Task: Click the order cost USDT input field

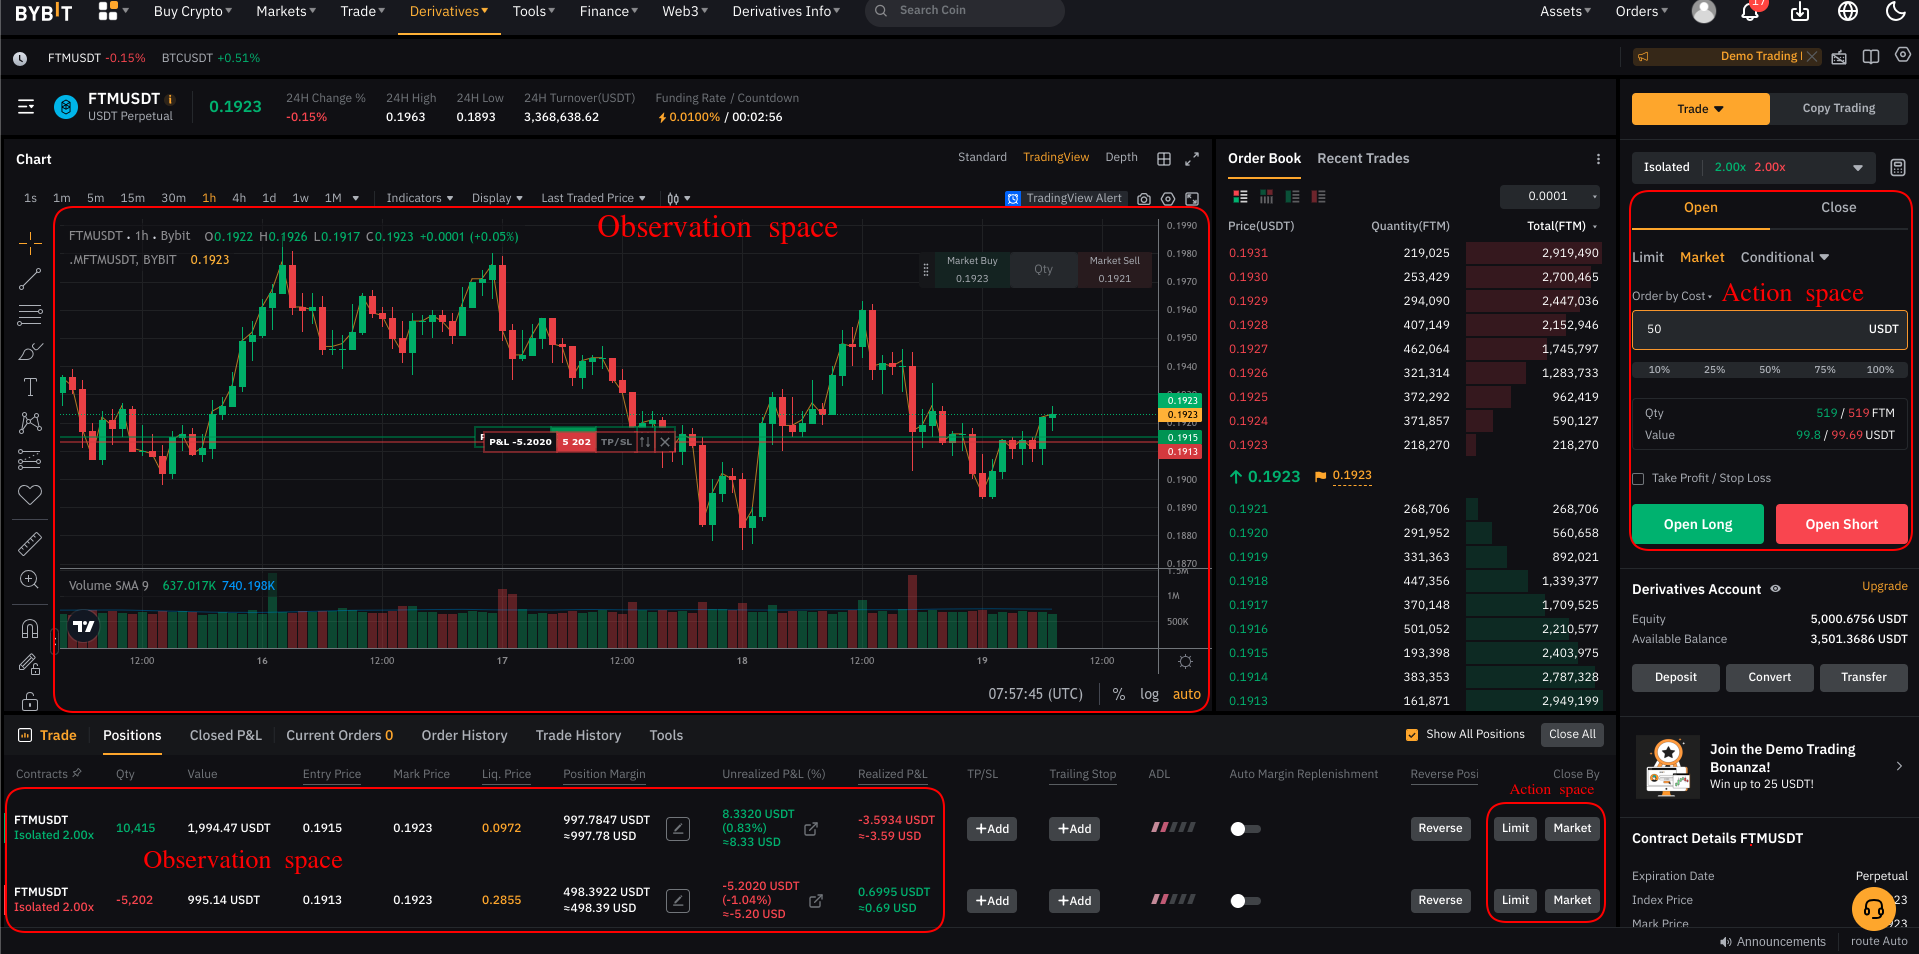Action: pos(1770,329)
